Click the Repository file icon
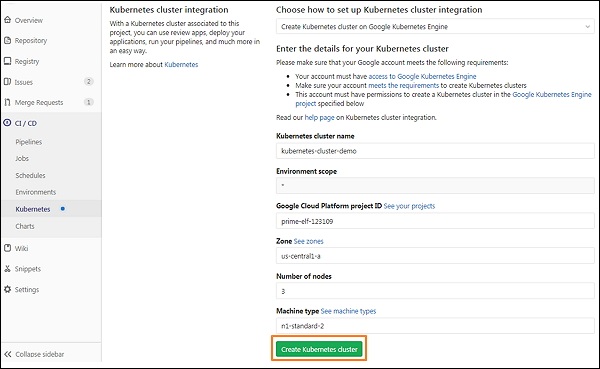600x369 pixels. [7, 40]
